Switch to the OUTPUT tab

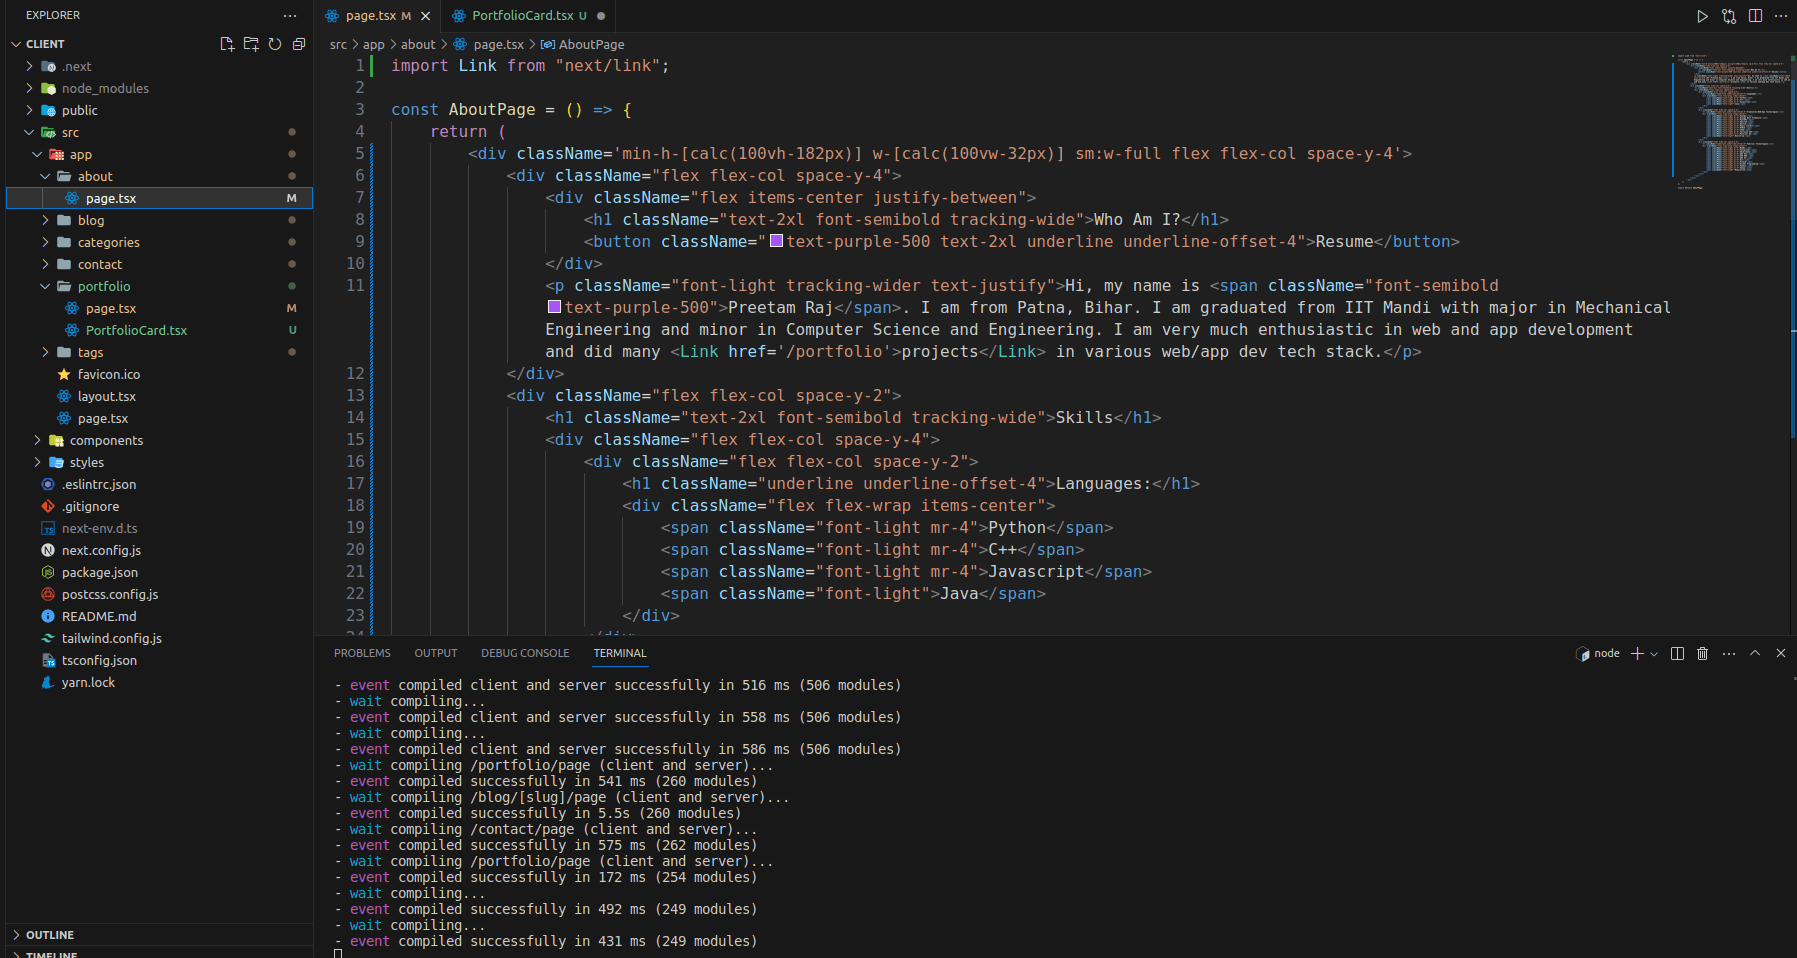point(436,653)
